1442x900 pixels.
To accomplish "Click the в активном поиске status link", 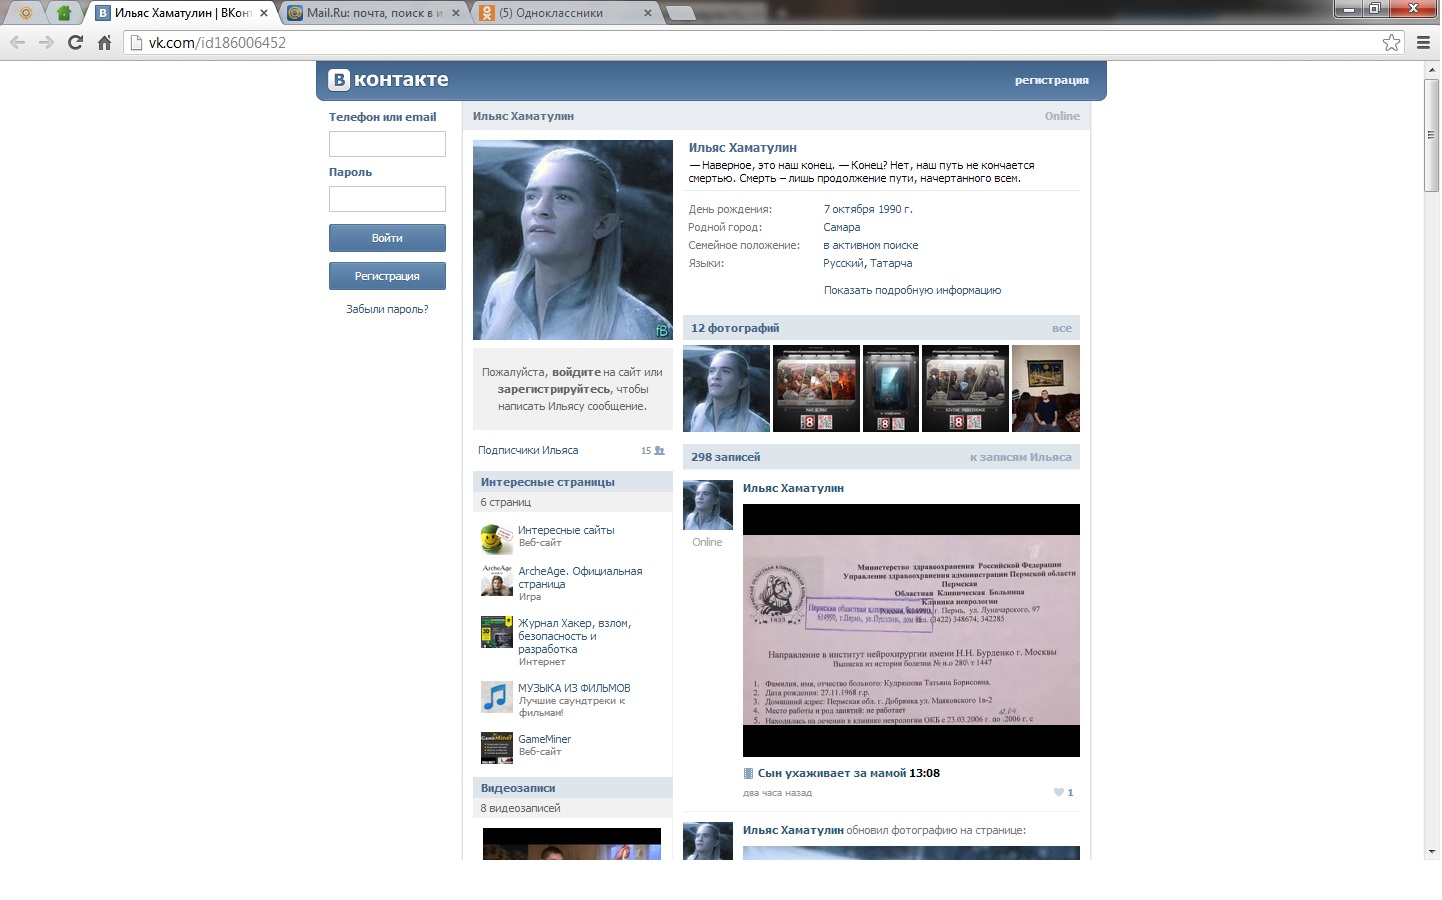I will click(x=871, y=245).
